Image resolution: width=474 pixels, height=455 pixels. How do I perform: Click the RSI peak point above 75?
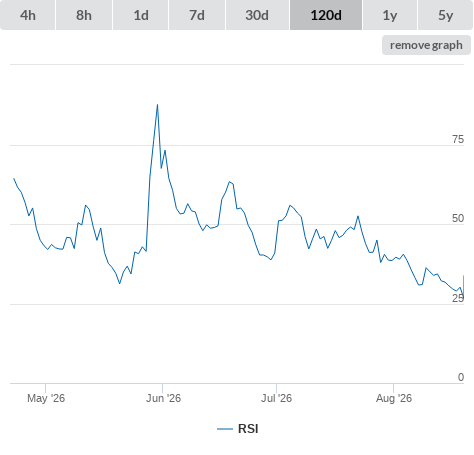[157, 105]
